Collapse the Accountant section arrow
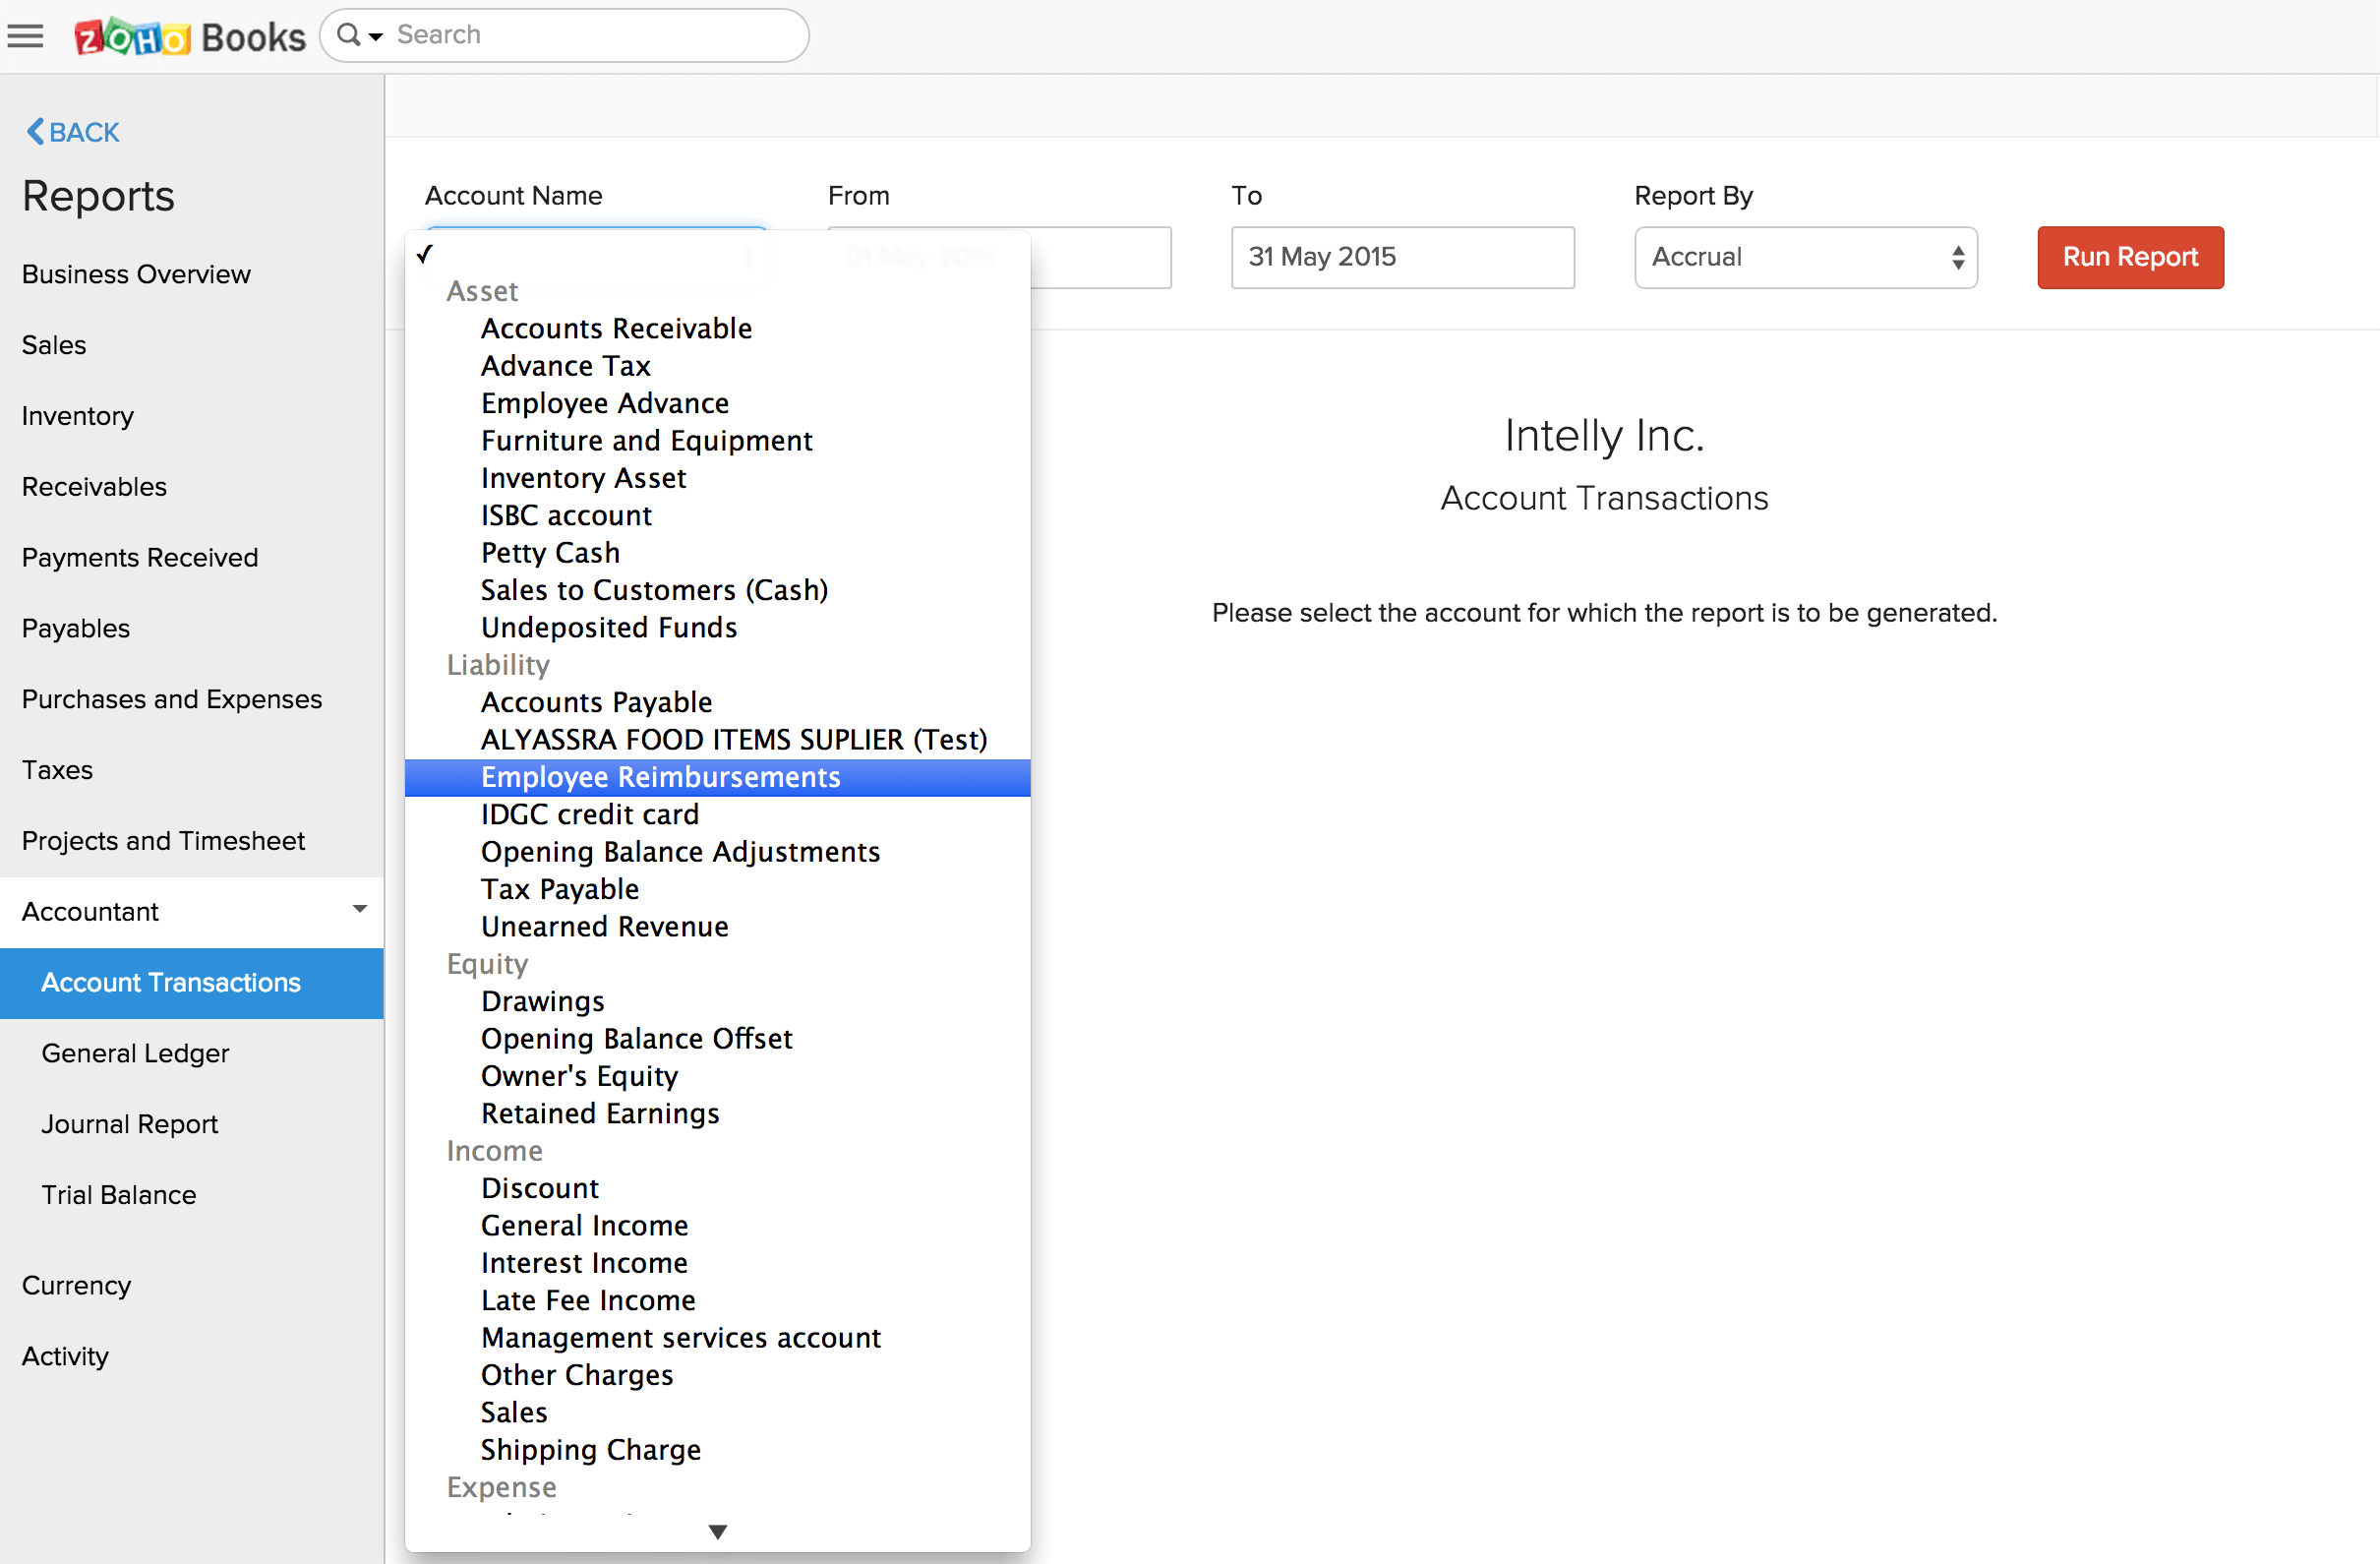This screenshot has height=1564, width=2380. [x=359, y=909]
